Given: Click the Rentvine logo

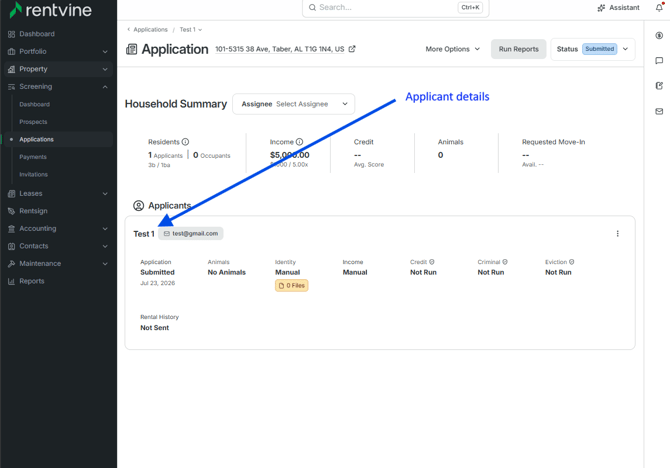Looking at the screenshot, I should 50,9.
